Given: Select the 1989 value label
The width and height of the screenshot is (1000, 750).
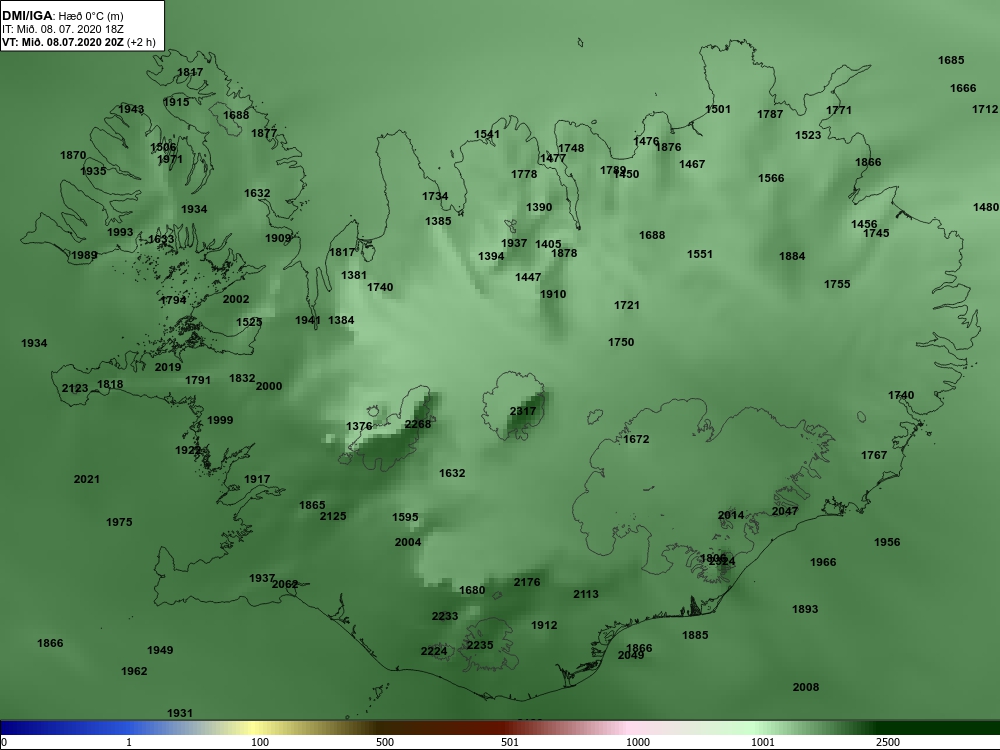Looking at the screenshot, I should (x=84, y=255).
